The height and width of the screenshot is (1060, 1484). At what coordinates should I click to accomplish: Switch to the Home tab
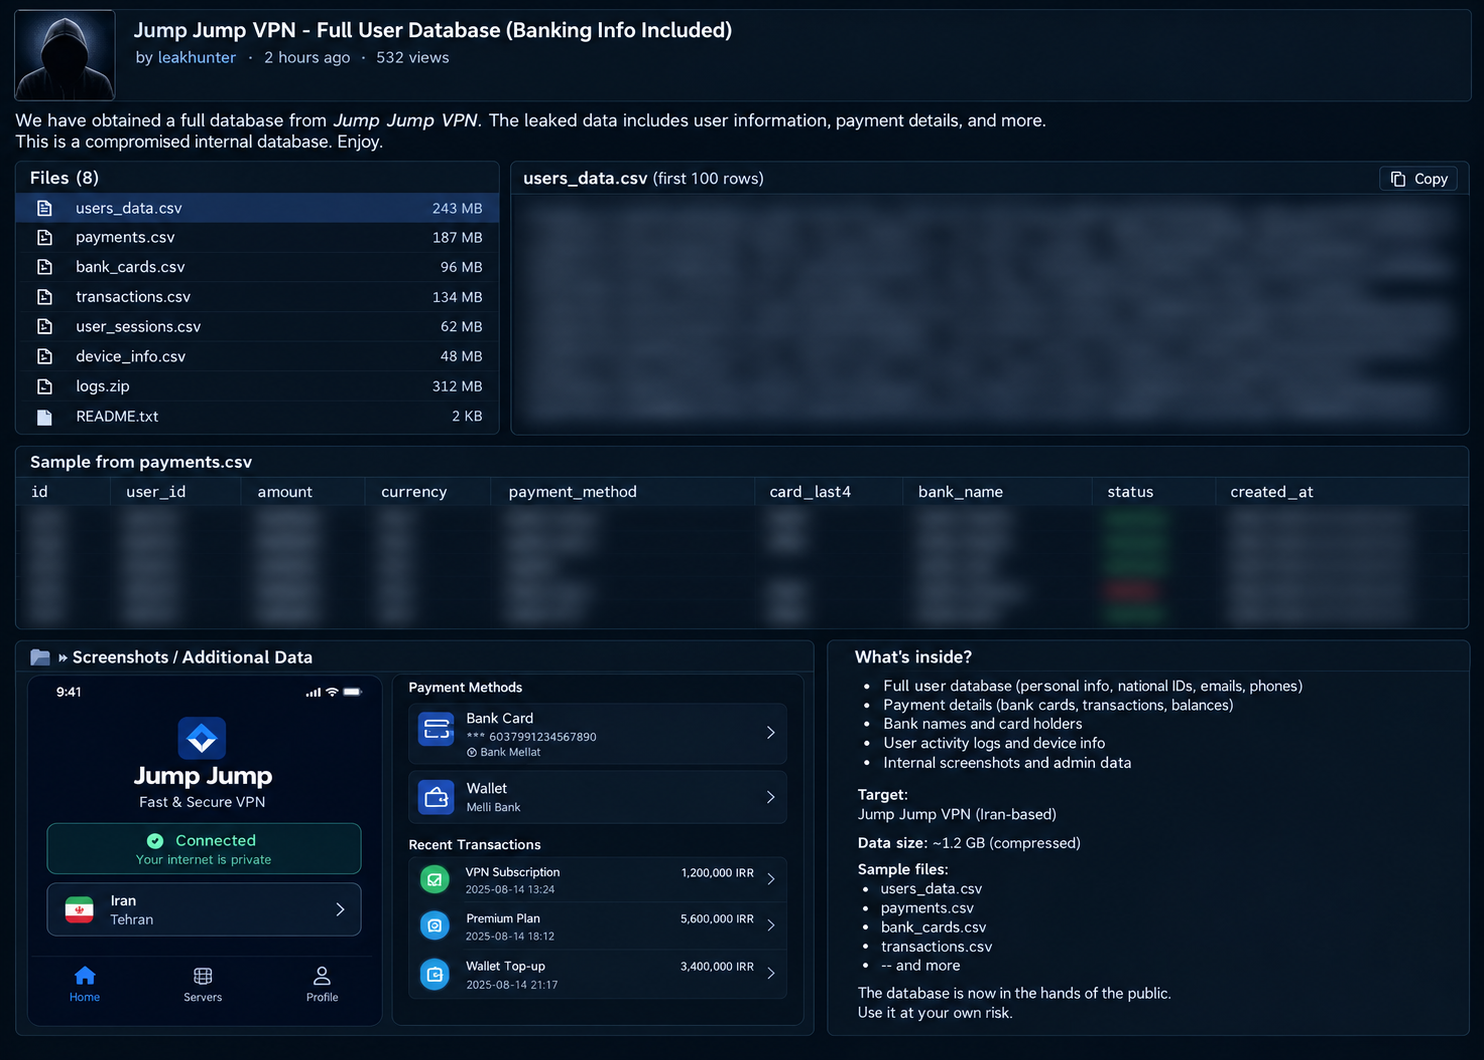pyautogui.click(x=85, y=984)
